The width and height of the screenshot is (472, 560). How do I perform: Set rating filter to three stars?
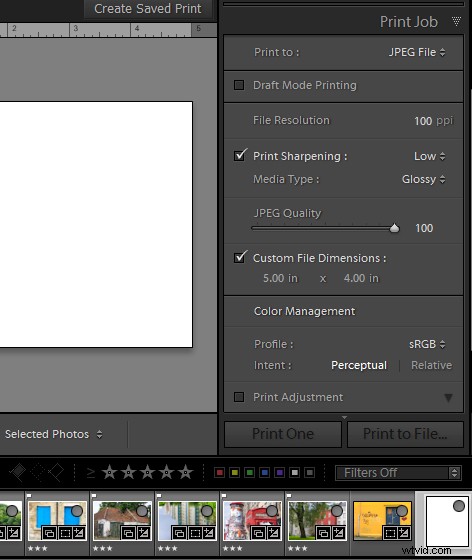(x=147, y=472)
